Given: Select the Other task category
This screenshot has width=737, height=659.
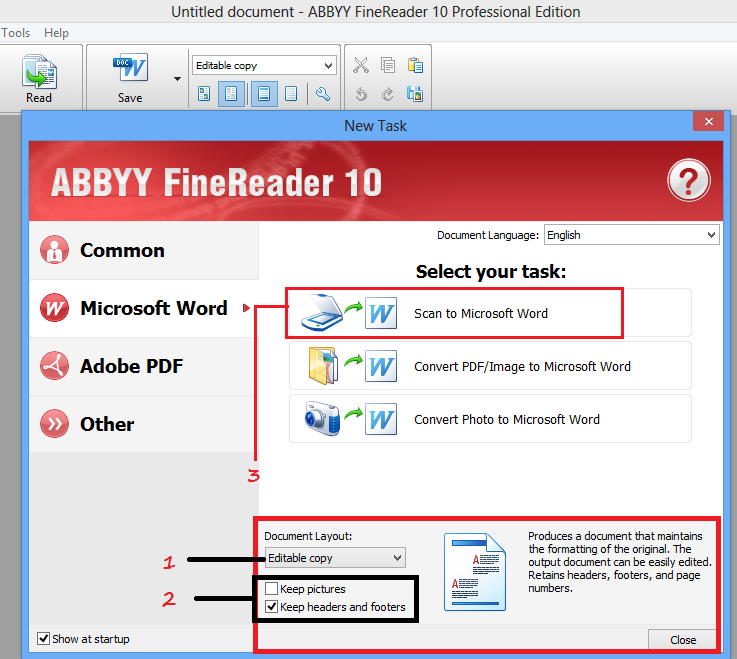Looking at the screenshot, I should [x=144, y=424].
